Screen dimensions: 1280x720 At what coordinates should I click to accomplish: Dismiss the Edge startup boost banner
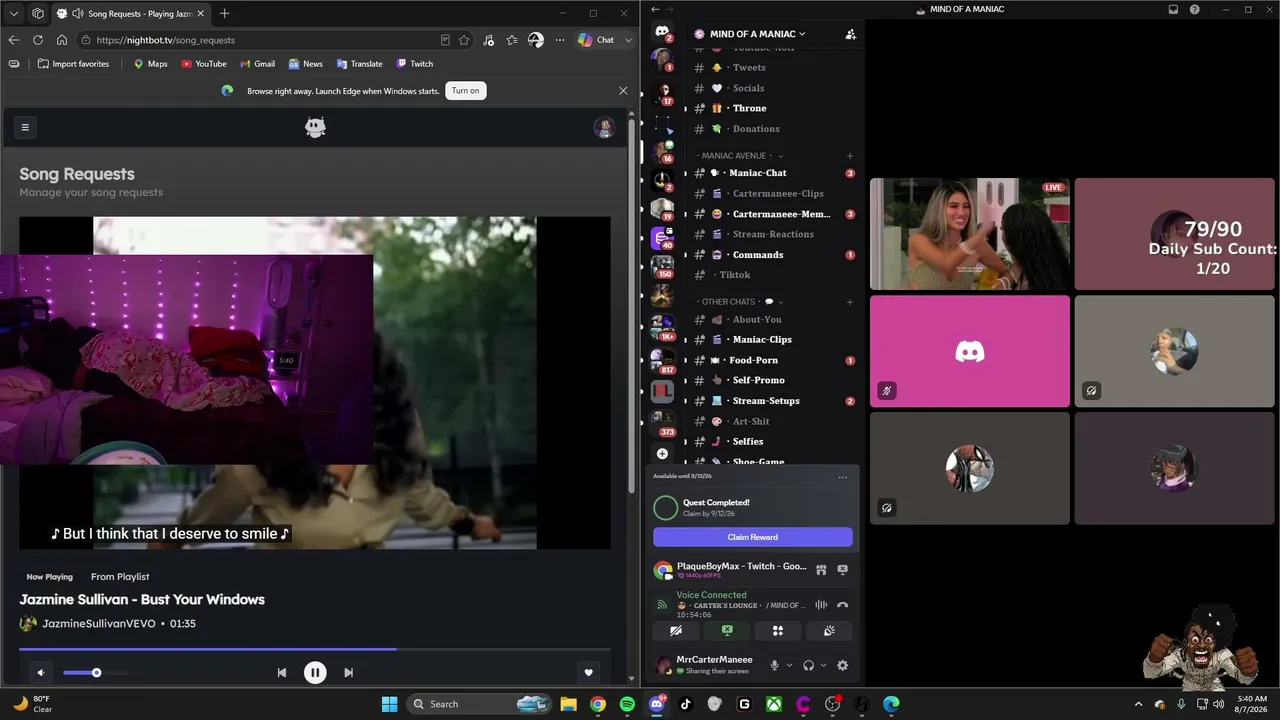[x=623, y=91]
